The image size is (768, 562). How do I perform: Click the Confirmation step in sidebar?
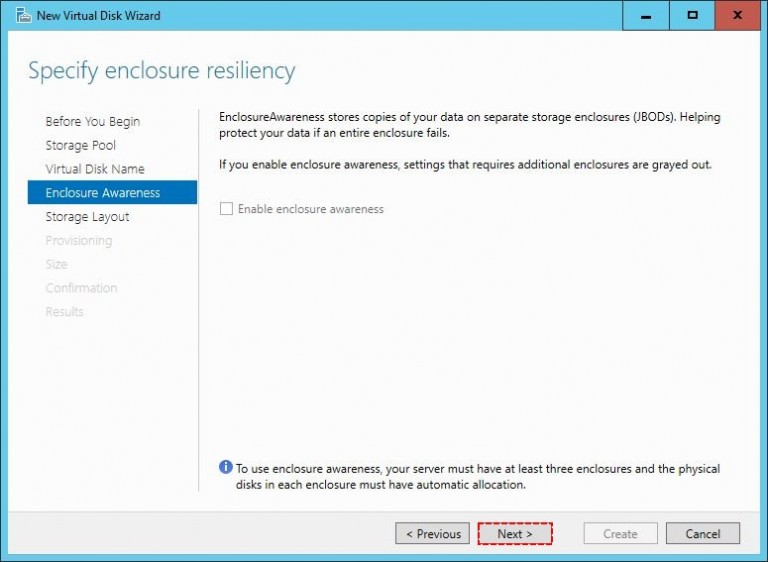[81, 288]
